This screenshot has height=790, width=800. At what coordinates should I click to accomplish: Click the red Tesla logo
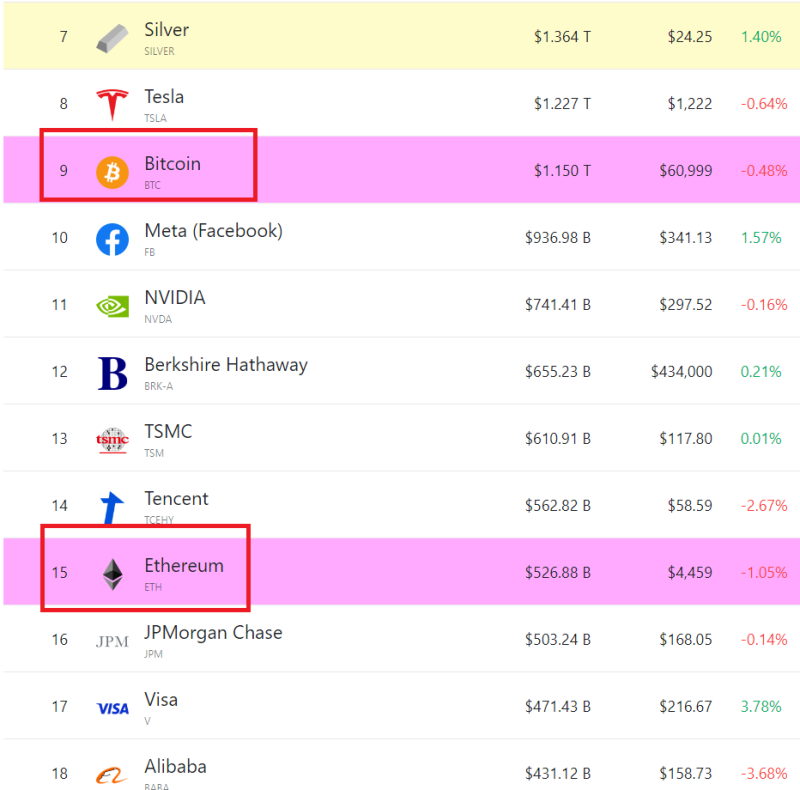point(112,105)
